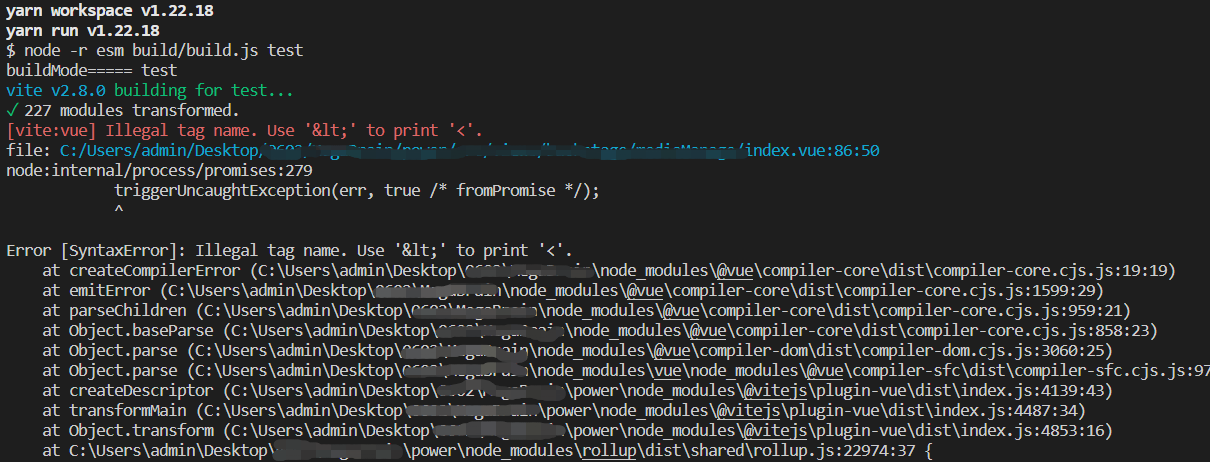The width and height of the screenshot is (1210, 462).
Task: Click the 'Error [SyntaxError]: Illegal tag name' line
Action: point(290,250)
